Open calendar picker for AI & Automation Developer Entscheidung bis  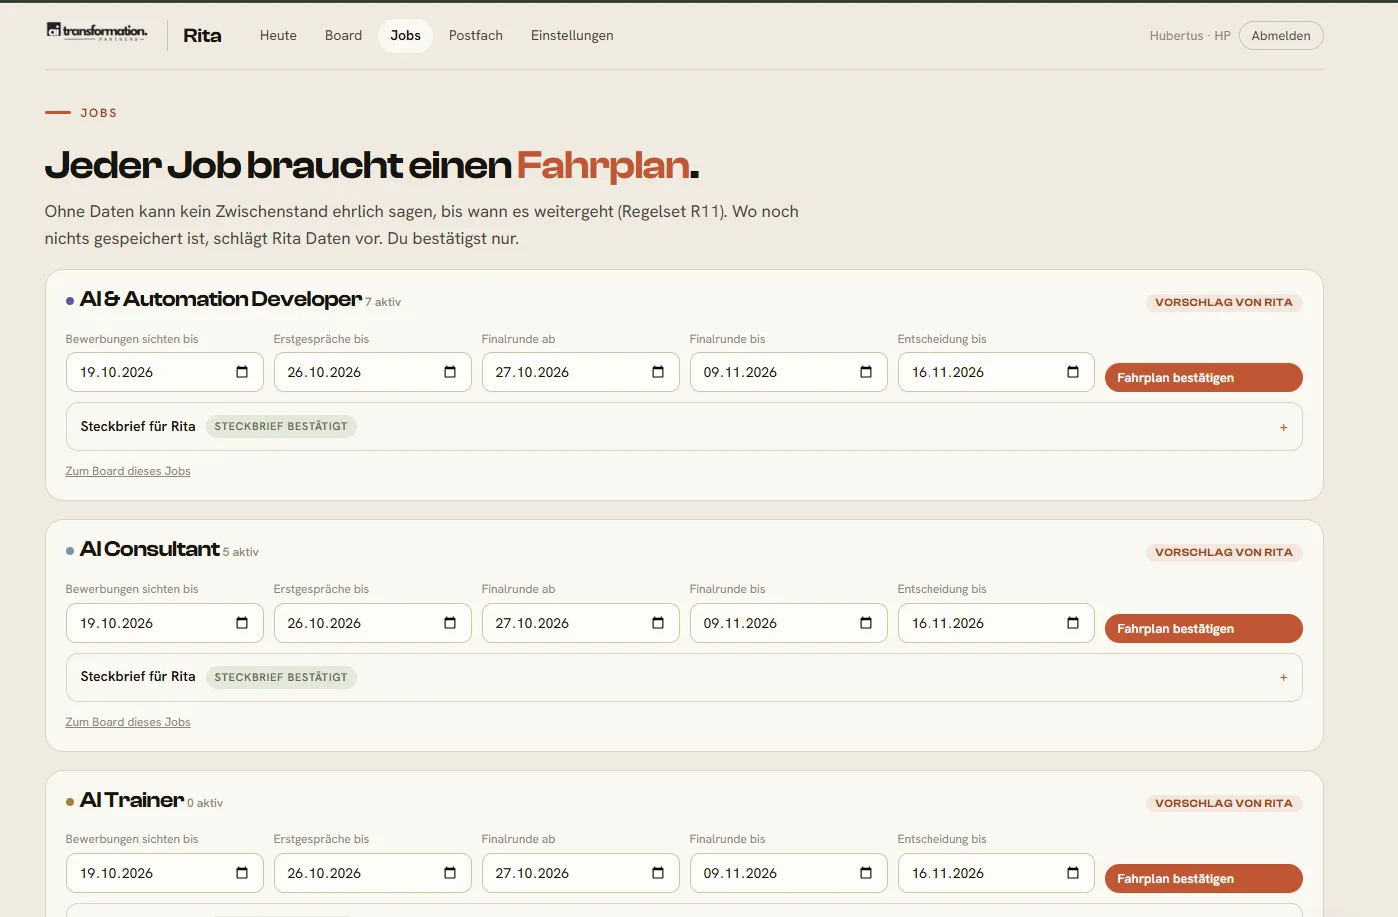[1073, 372]
